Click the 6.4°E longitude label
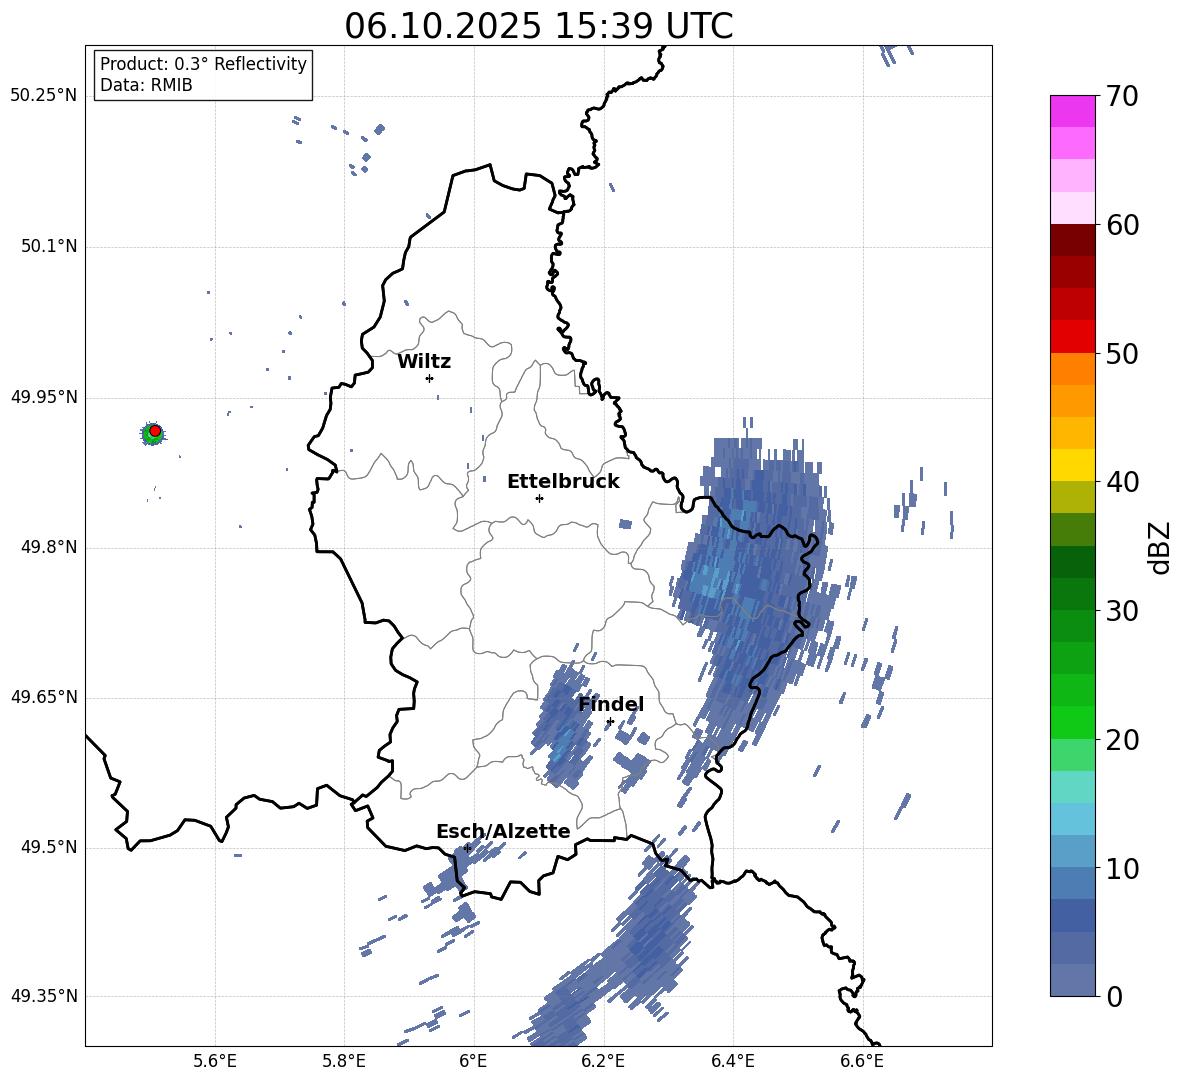Screen dimensions: 1184x1081 pyautogui.click(x=732, y=1061)
